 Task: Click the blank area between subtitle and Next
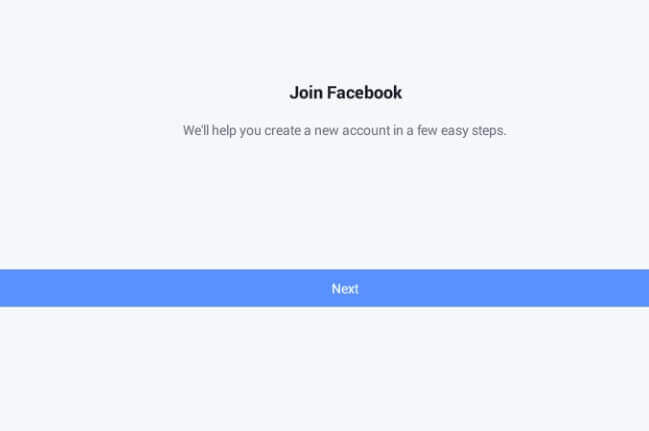324,205
